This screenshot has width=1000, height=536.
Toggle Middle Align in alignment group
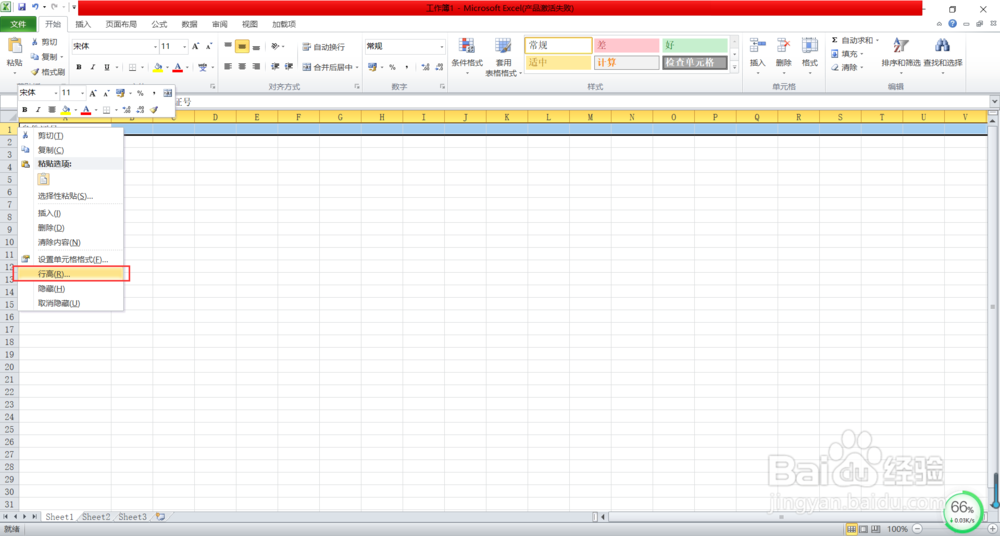242,47
